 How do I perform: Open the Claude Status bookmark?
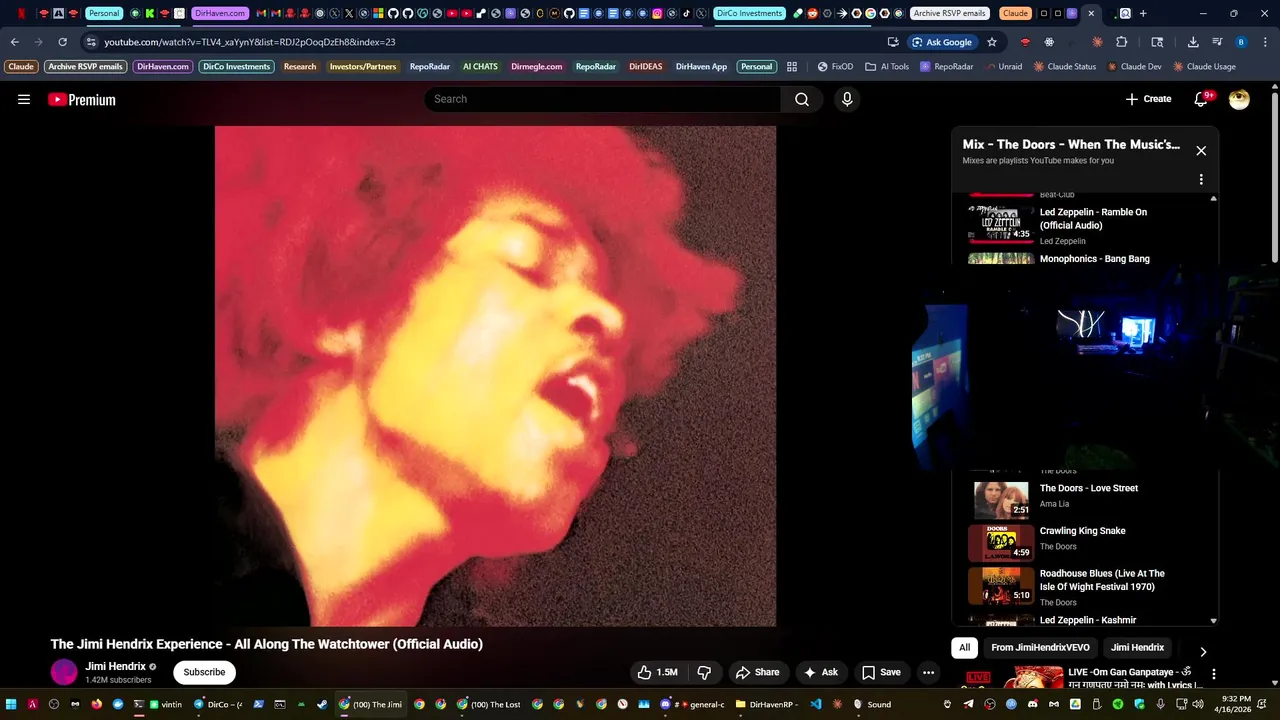click(1065, 67)
